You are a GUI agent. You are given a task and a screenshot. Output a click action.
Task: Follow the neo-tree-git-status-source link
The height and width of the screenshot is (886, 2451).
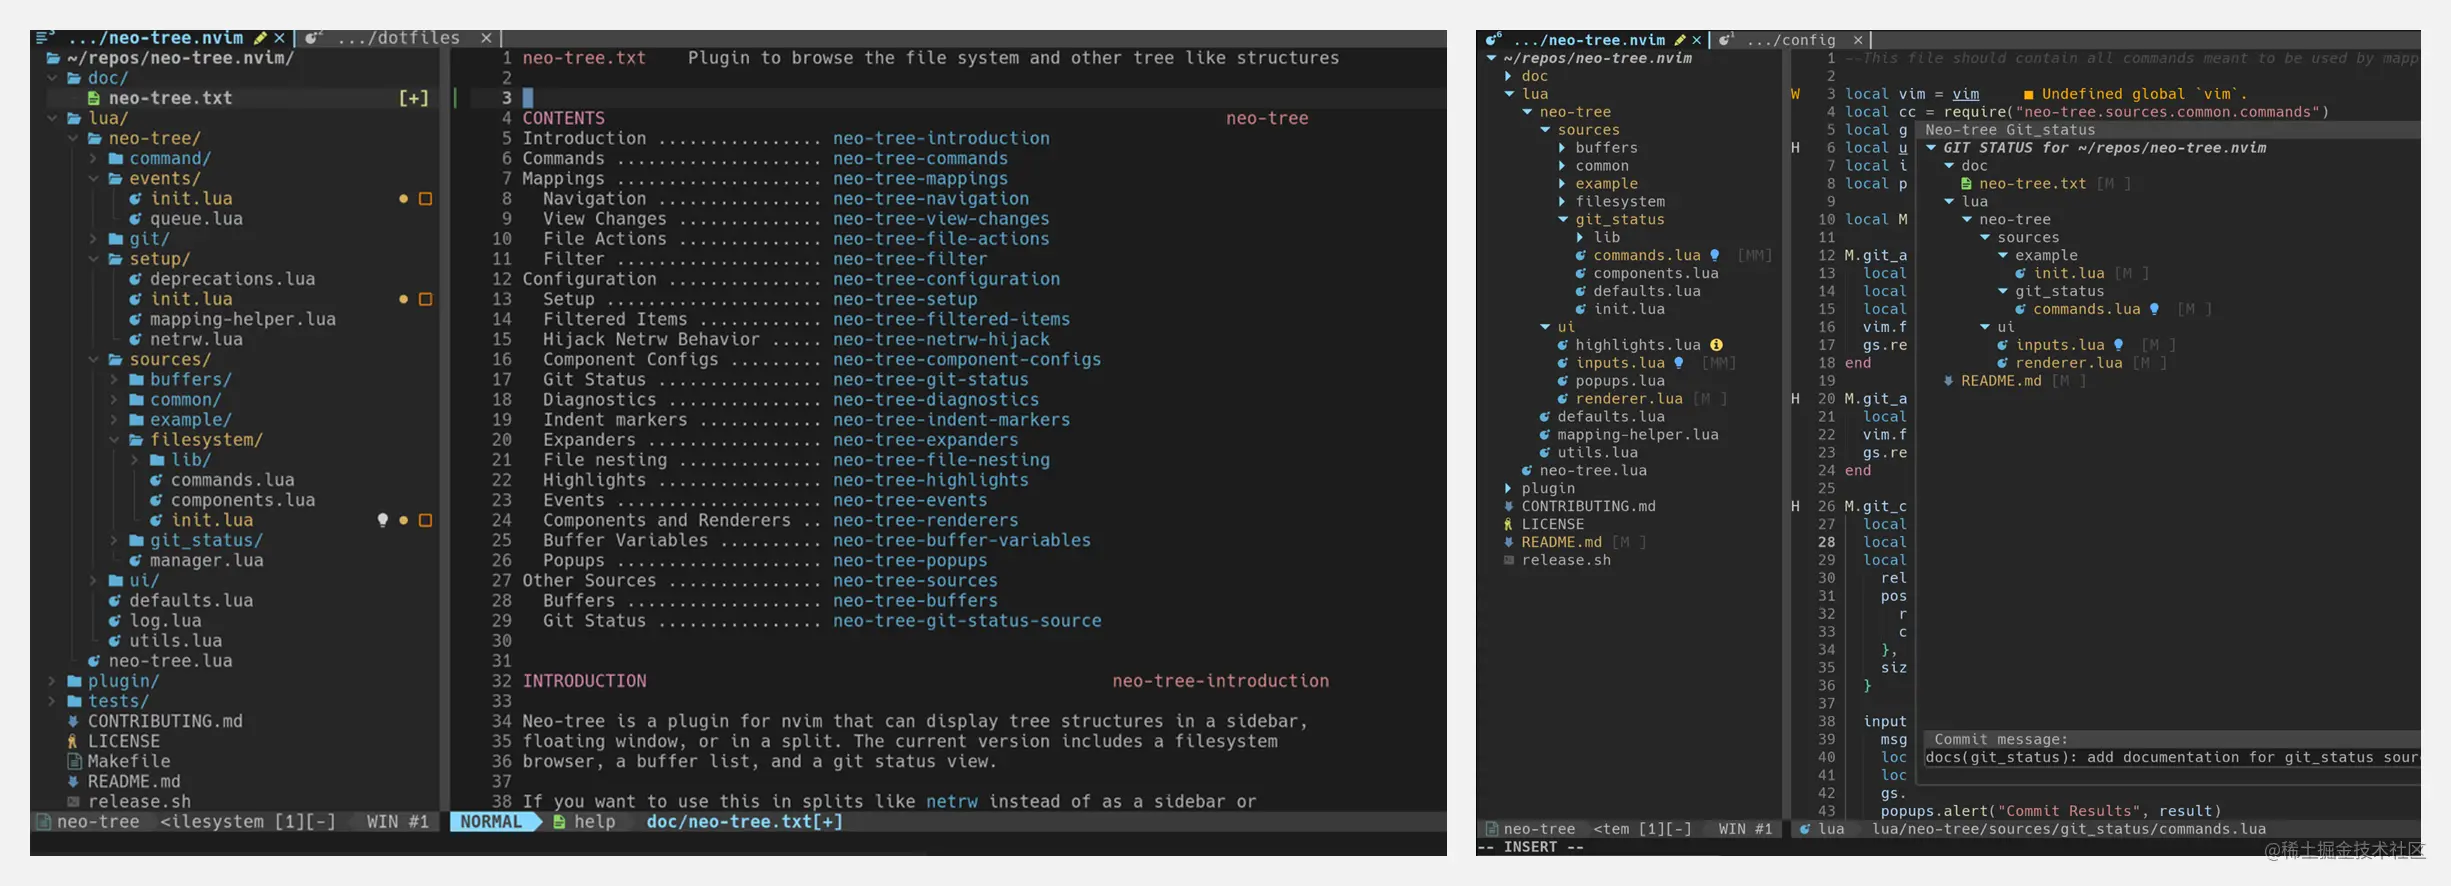tap(967, 621)
